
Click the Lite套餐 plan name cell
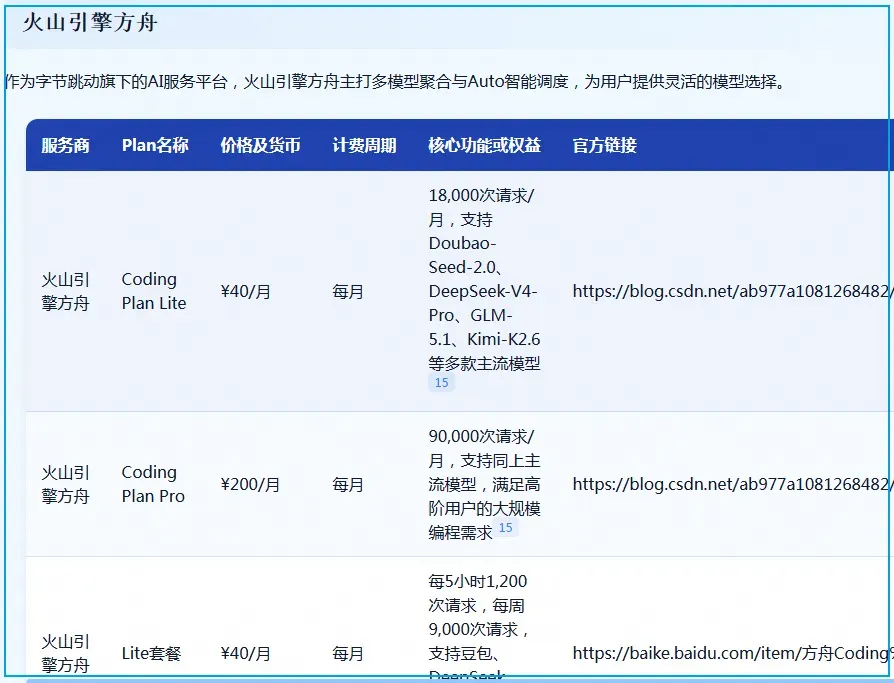coord(151,653)
